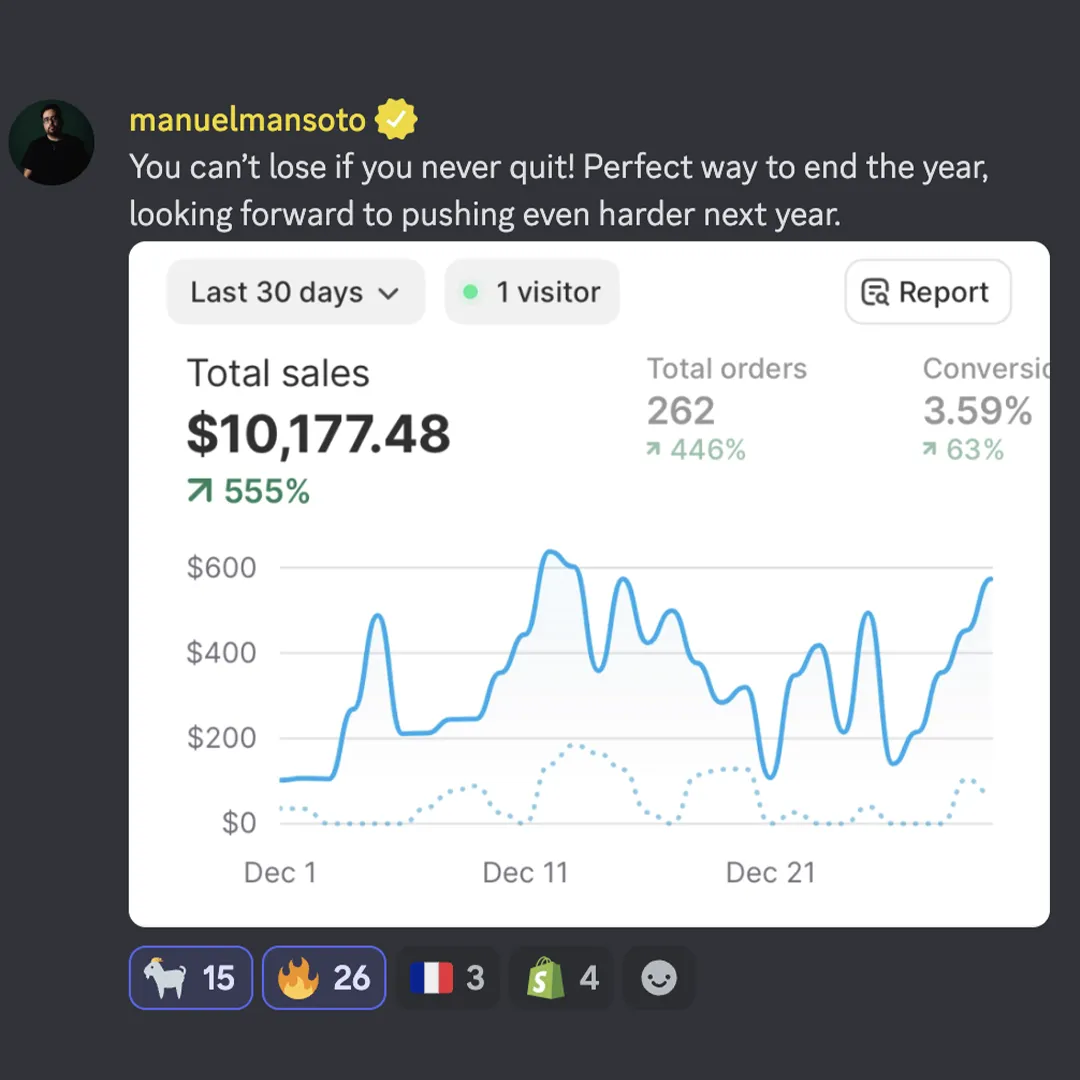
Task: Add the Shopify bag reaction
Action: click(x=562, y=977)
